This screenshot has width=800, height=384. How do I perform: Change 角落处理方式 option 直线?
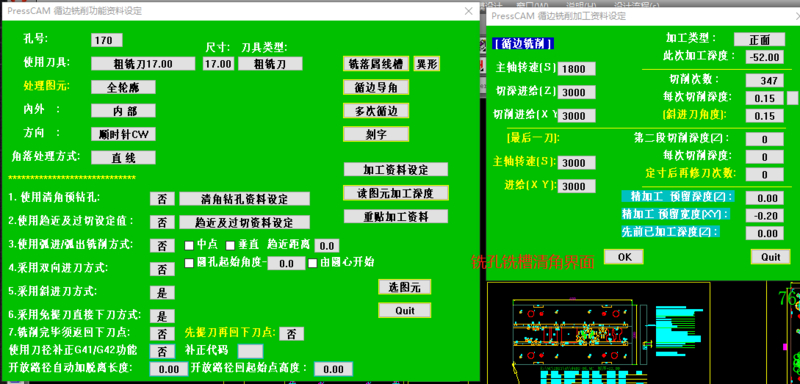(x=123, y=158)
